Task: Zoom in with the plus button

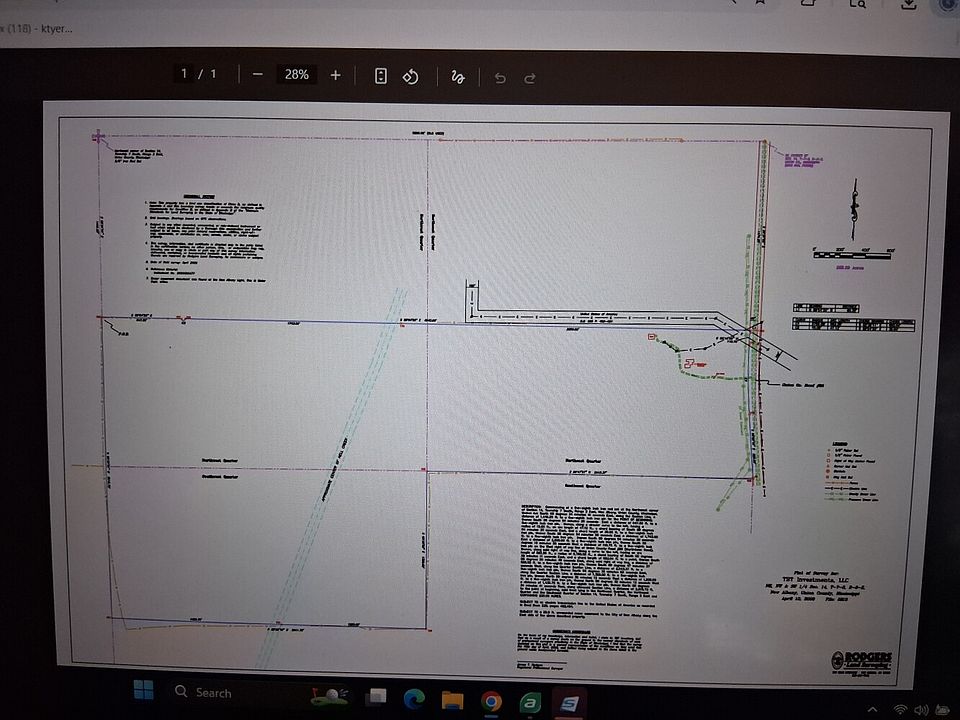Action: (x=335, y=75)
